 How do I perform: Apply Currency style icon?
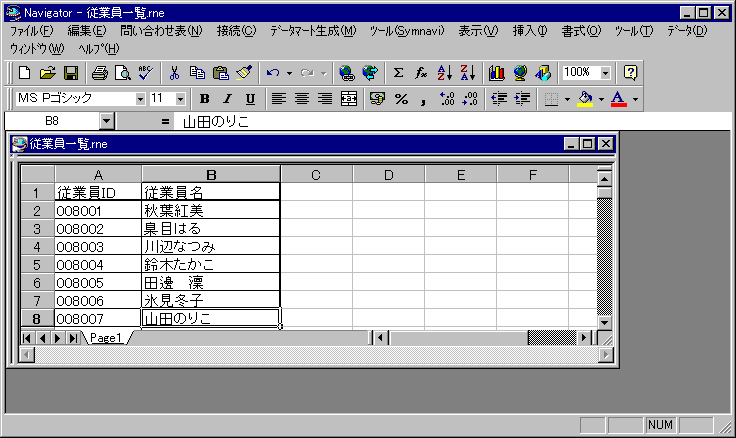377,99
